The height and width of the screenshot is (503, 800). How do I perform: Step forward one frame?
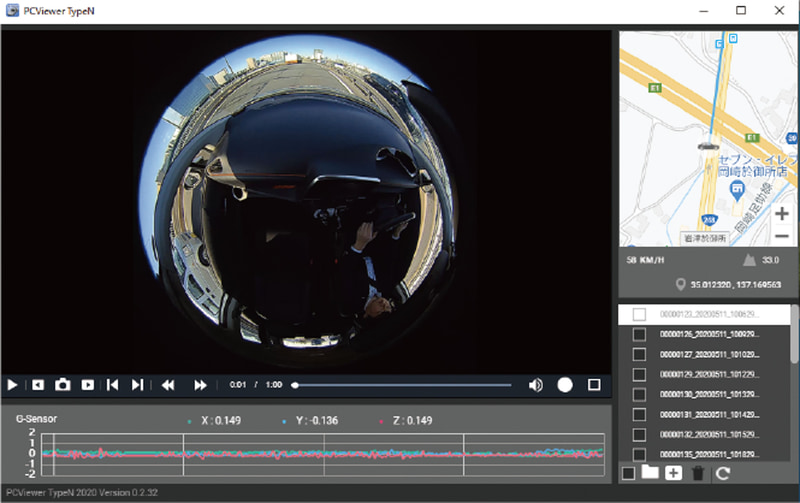88,384
